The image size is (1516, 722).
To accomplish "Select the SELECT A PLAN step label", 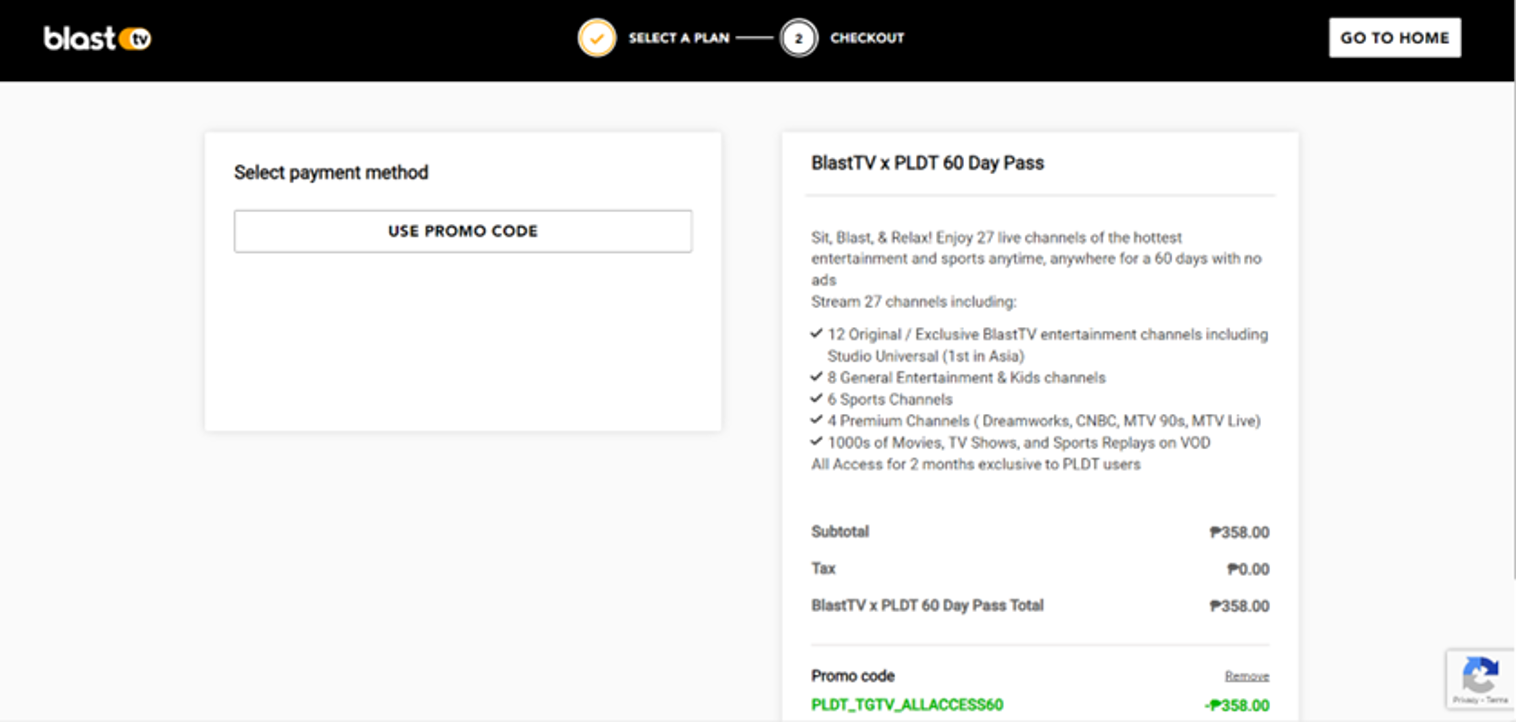I will pos(679,38).
